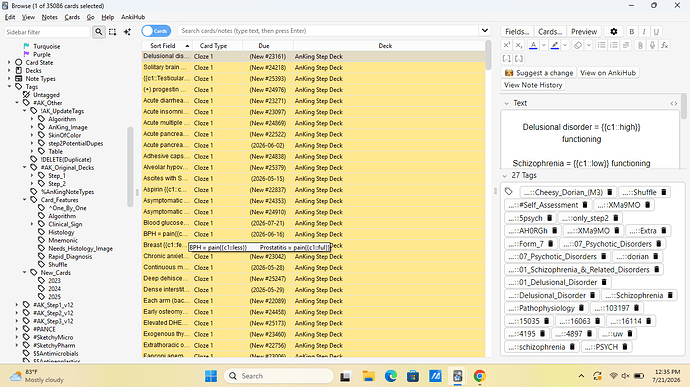Apply superscript formatting

[506, 45]
